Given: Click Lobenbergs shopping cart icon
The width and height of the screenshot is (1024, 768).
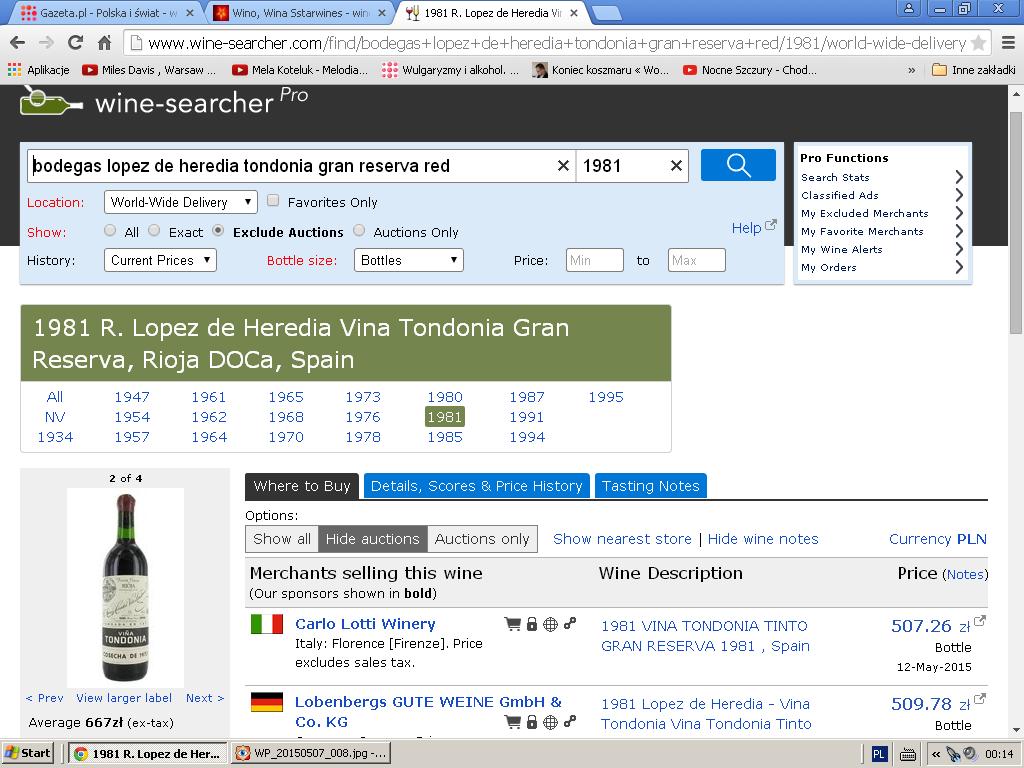Looking at the screenshot, I should coord(513,722).
